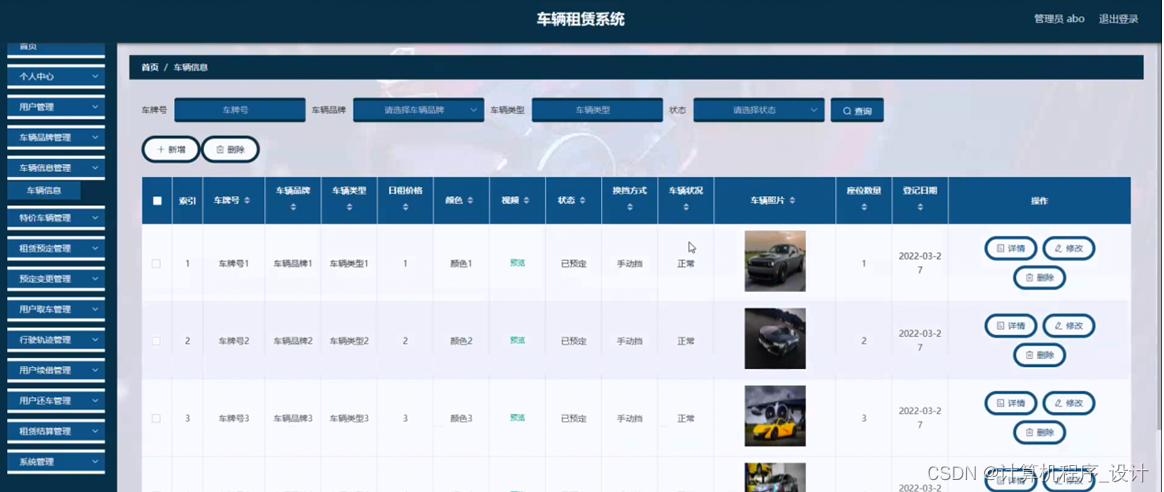Sort table by 车辆类型 column
This screenshot has width=1164, height=492.
point(349,208)
